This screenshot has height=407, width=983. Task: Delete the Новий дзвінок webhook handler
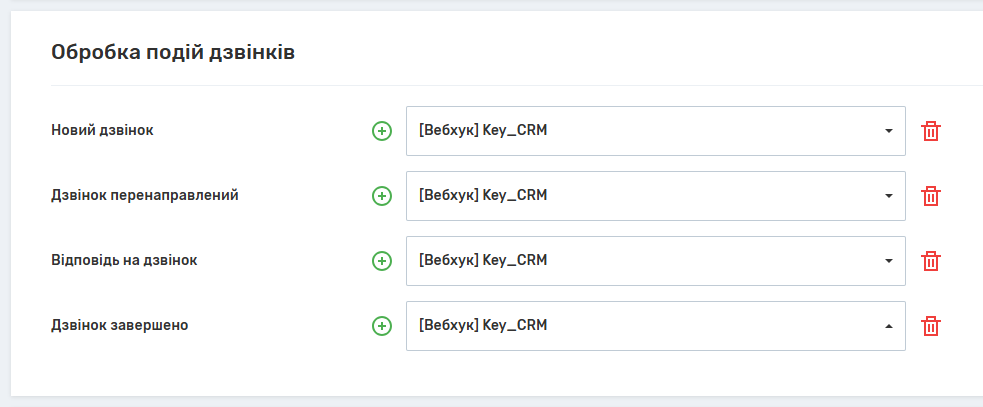(x=931, y=131)
